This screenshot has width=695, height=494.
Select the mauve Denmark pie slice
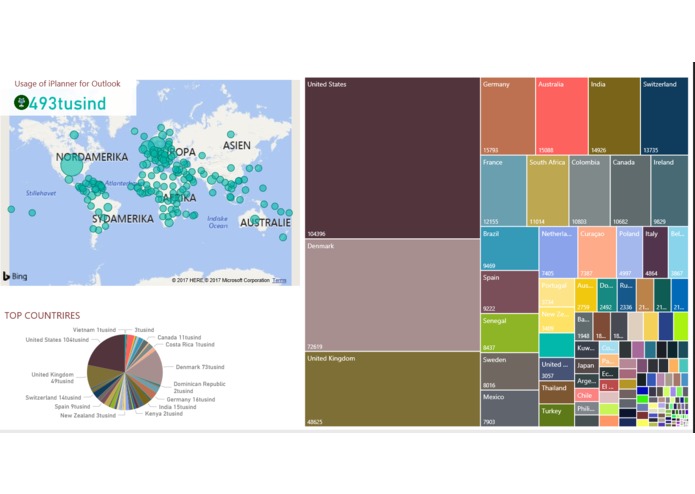coord(148,369)
